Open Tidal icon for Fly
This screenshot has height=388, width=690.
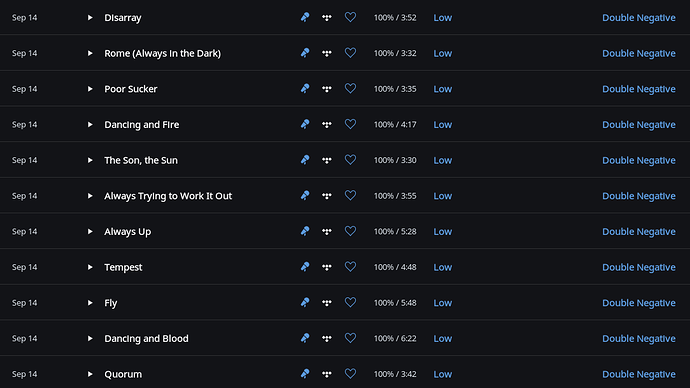click(x=327, y=303)
